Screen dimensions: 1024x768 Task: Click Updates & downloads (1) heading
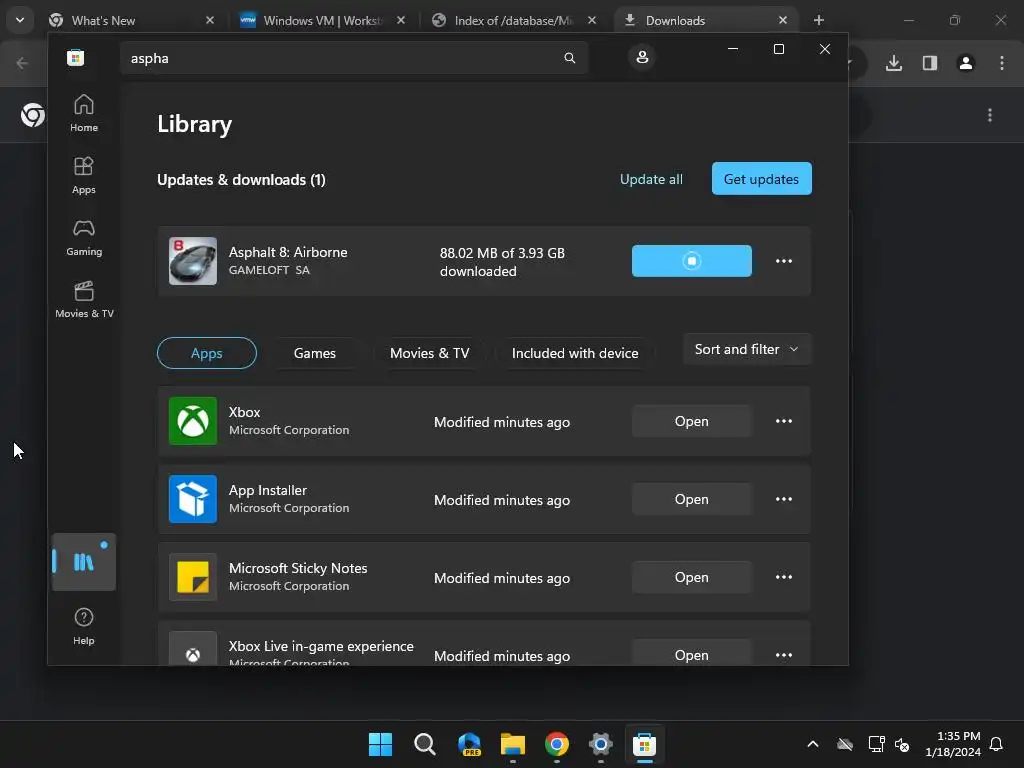pos(242,180)
